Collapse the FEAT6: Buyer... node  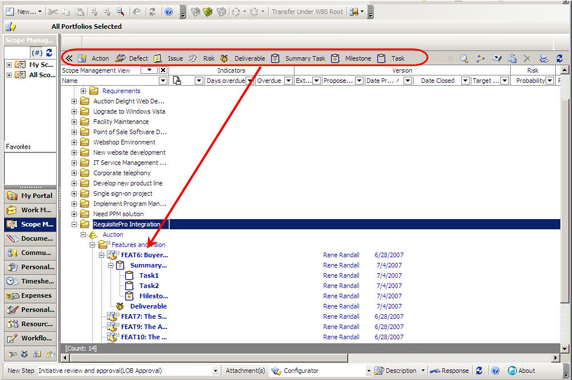(x=101, y=255)
